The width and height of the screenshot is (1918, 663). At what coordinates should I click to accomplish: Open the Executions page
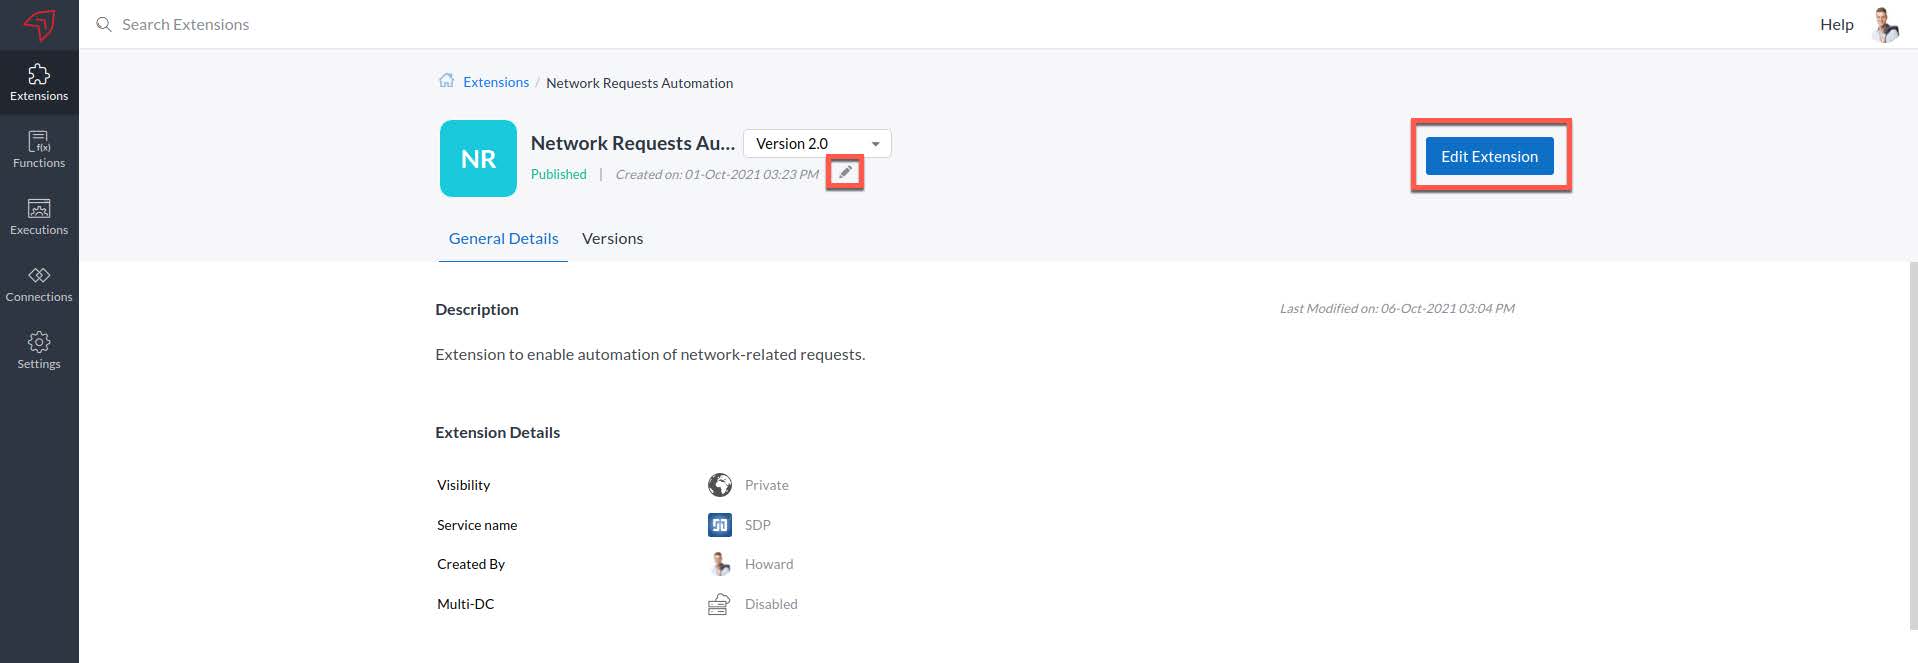[39, 217]
